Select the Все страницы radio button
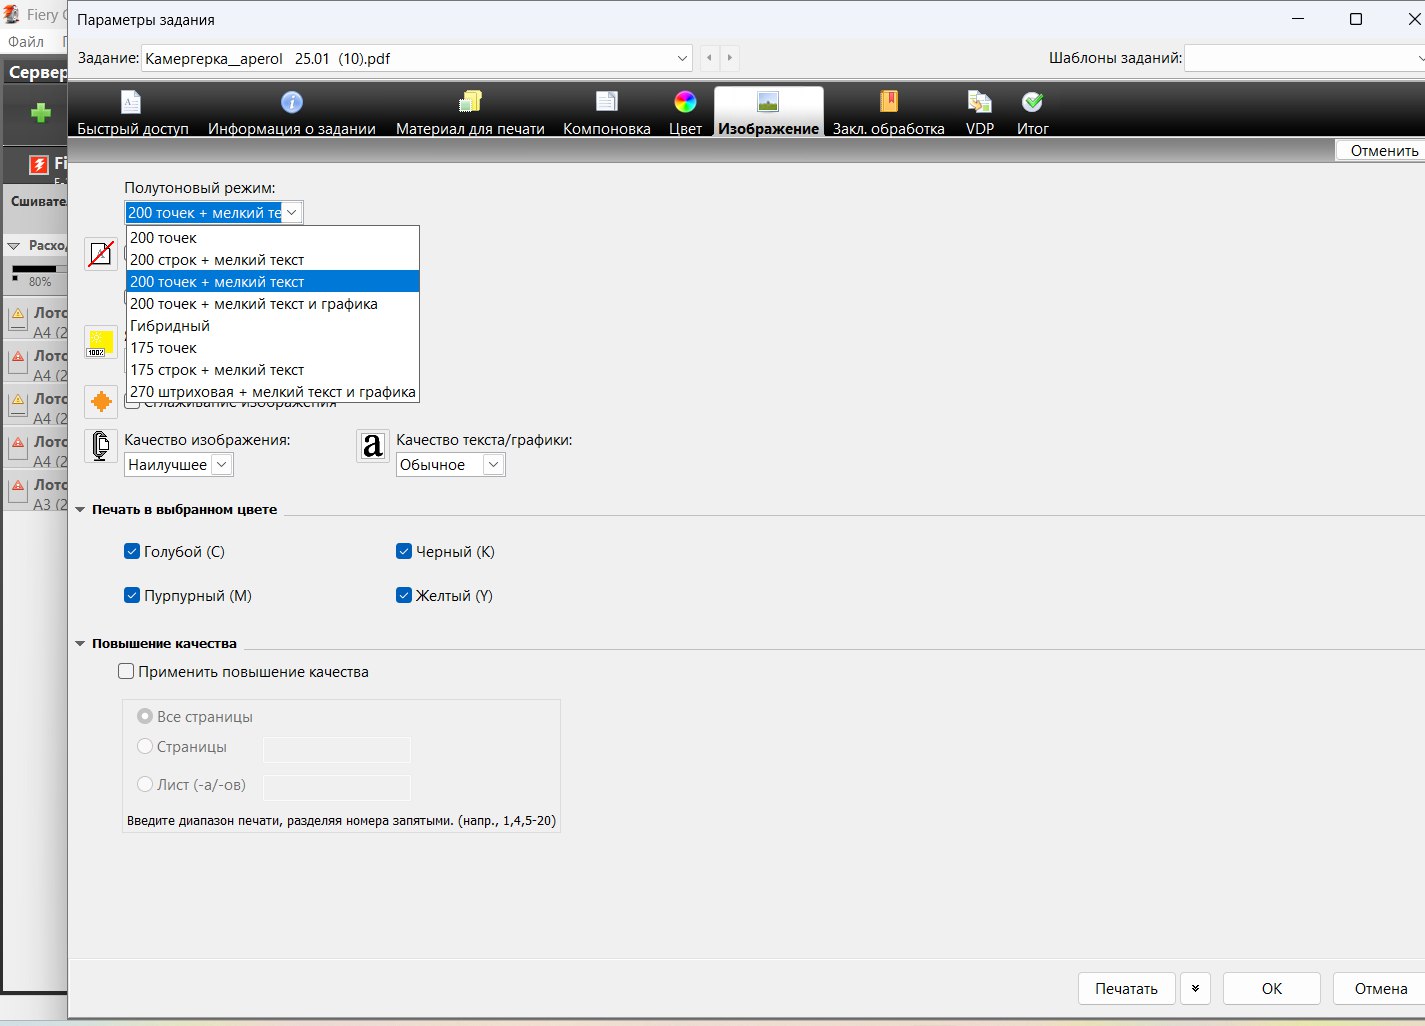1425x1026 pixels. click(x=145, y=716)
